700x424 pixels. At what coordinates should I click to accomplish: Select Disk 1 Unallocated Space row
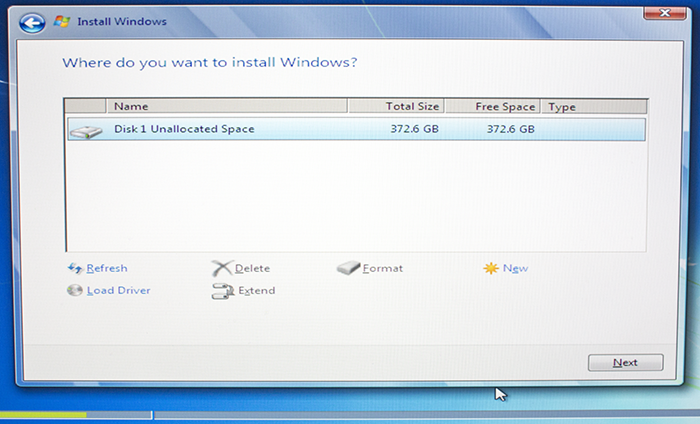click(356, 129)
